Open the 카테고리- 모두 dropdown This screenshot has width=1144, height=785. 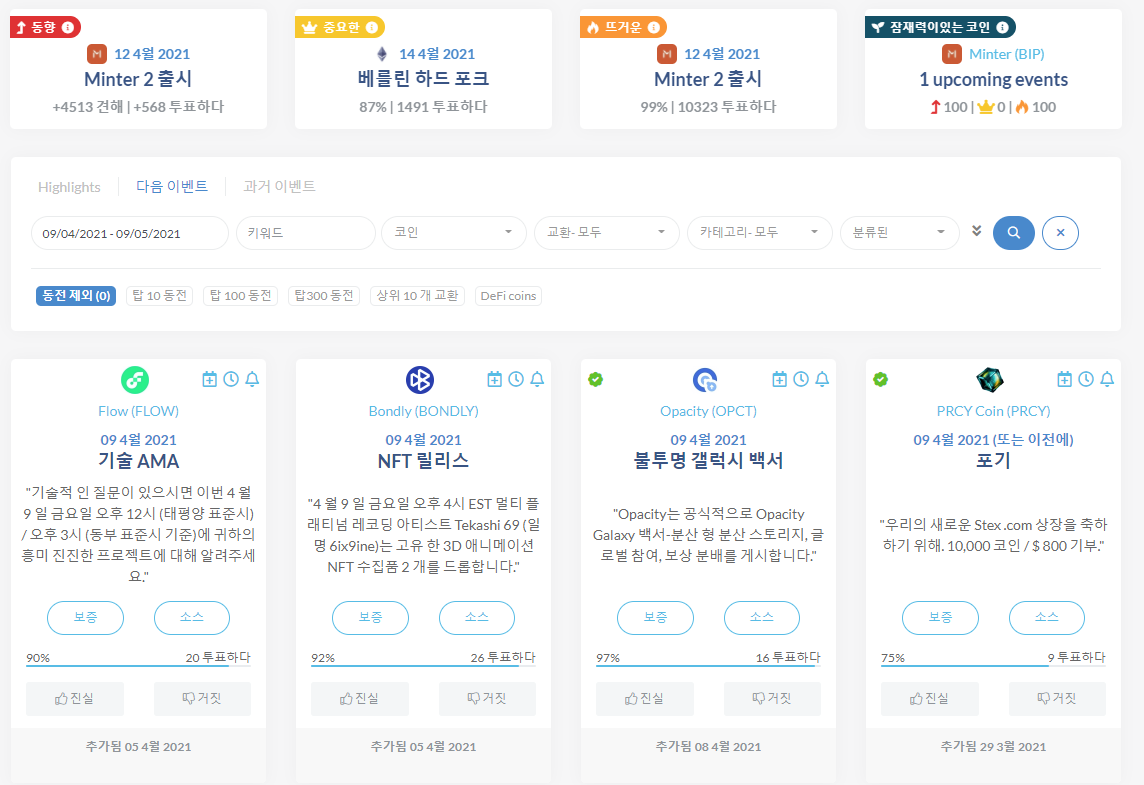pos(760,233)
